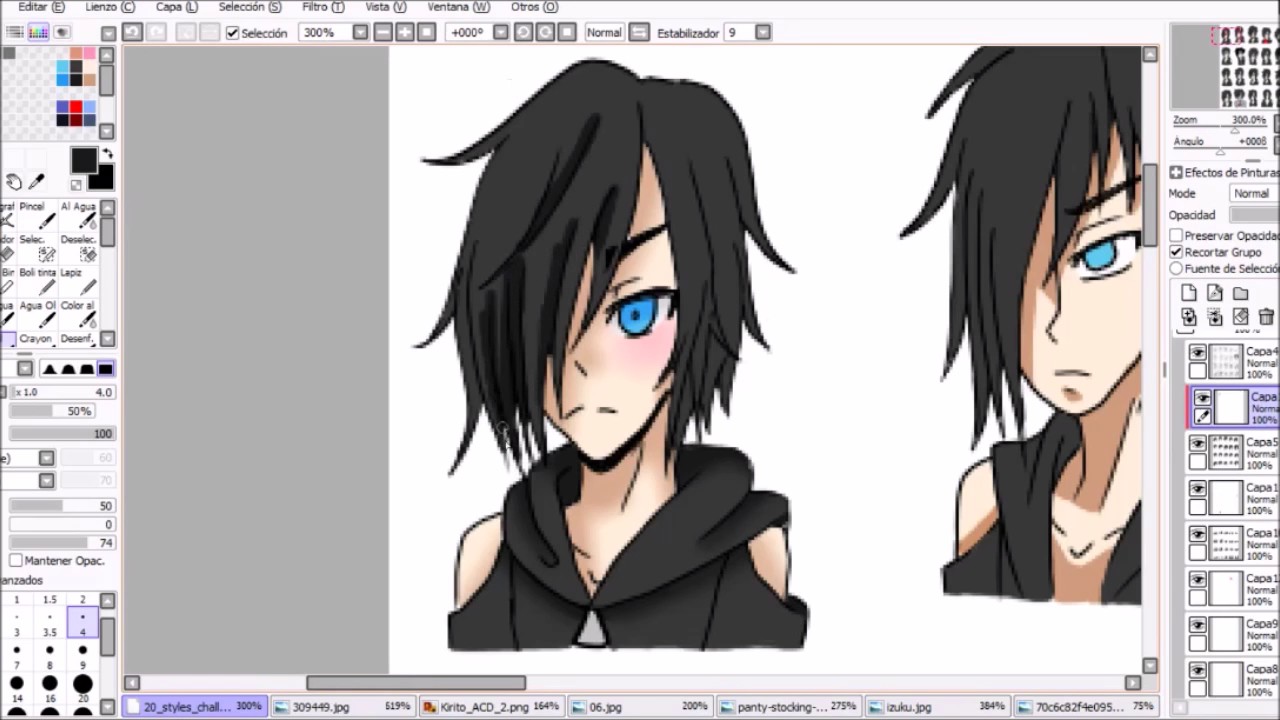The height and width of the screenshot is (720, 1280).
Task: Switch to the Kirito_ACD_2.png tab
Action: (491, 707)
